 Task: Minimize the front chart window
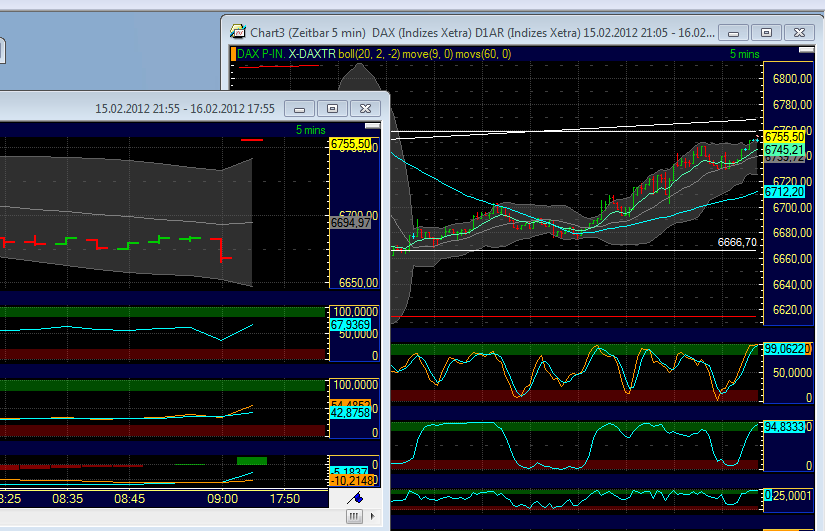[301, 108]
